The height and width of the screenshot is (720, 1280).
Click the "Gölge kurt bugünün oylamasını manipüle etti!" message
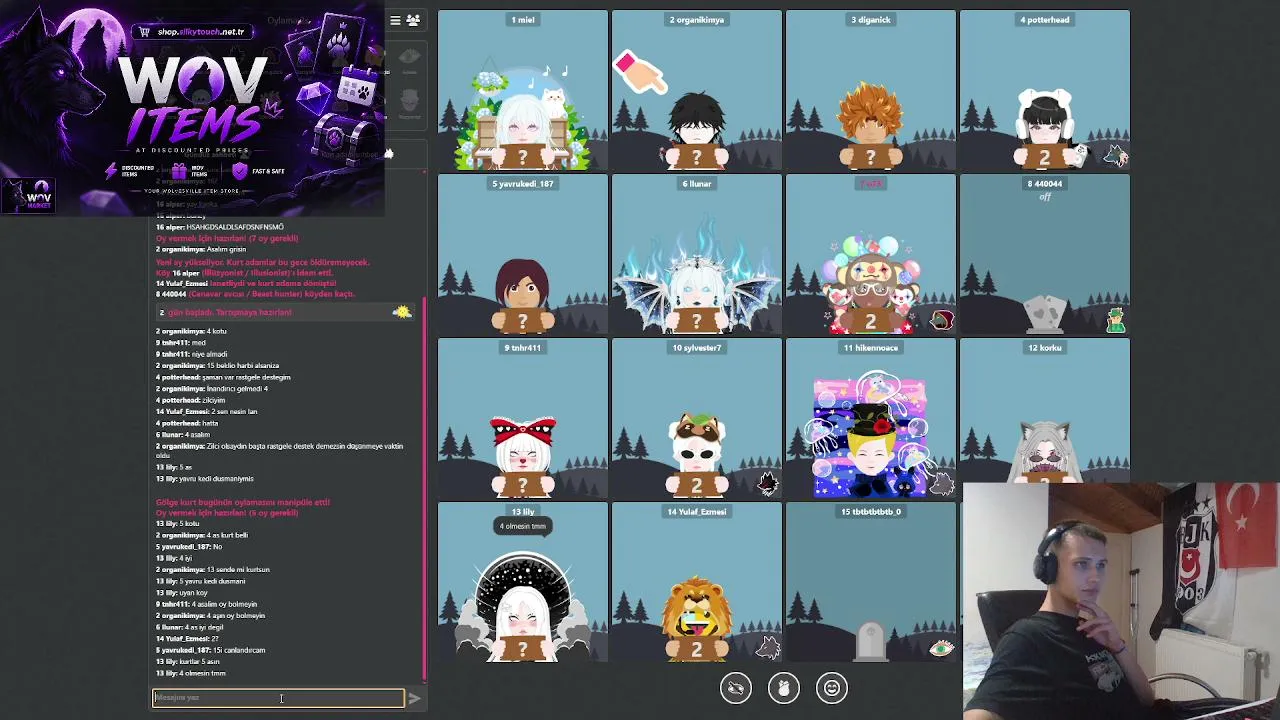pyautogui.click(x=243, y=502)
